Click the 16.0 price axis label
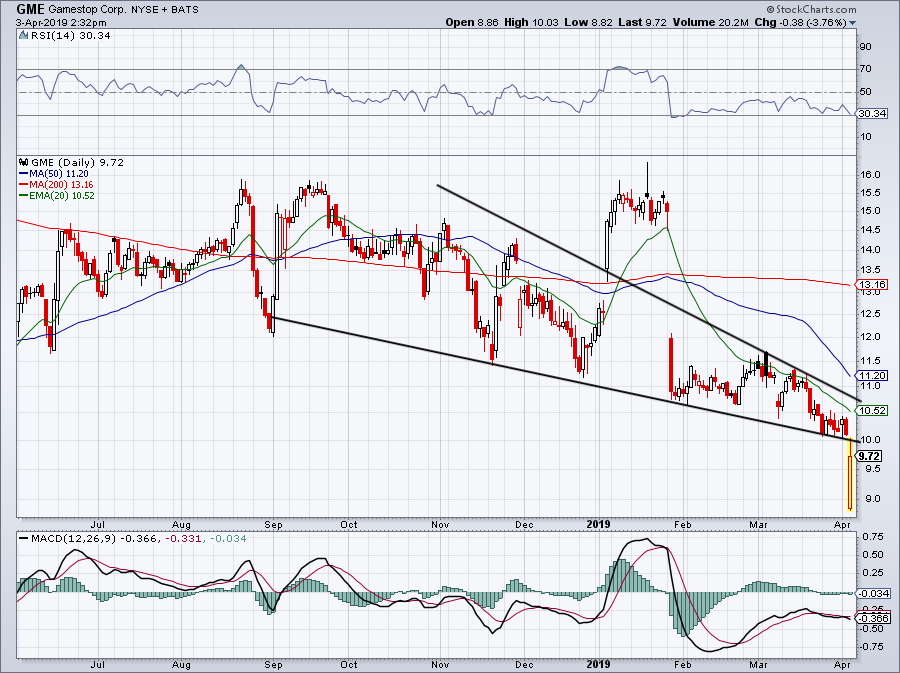The width and height of the screenshot is (900, 673). coord(871,175)
